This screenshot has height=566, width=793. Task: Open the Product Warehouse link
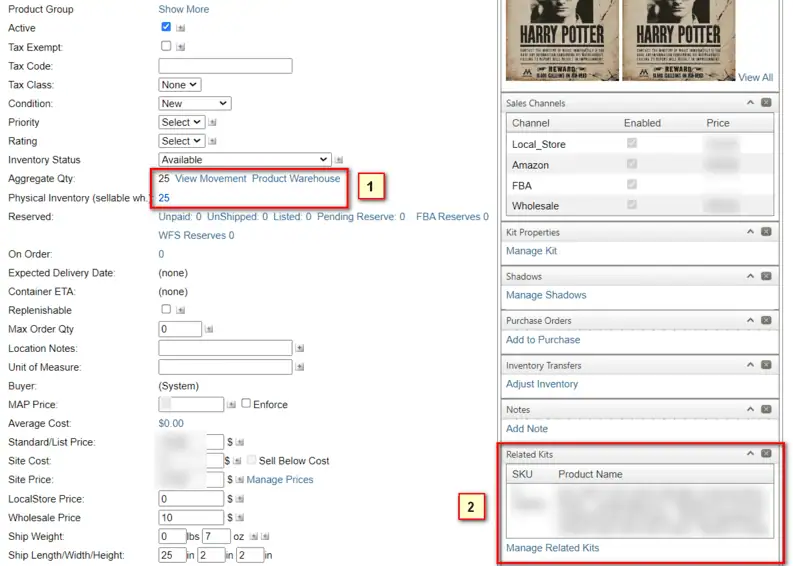[296, 179]
